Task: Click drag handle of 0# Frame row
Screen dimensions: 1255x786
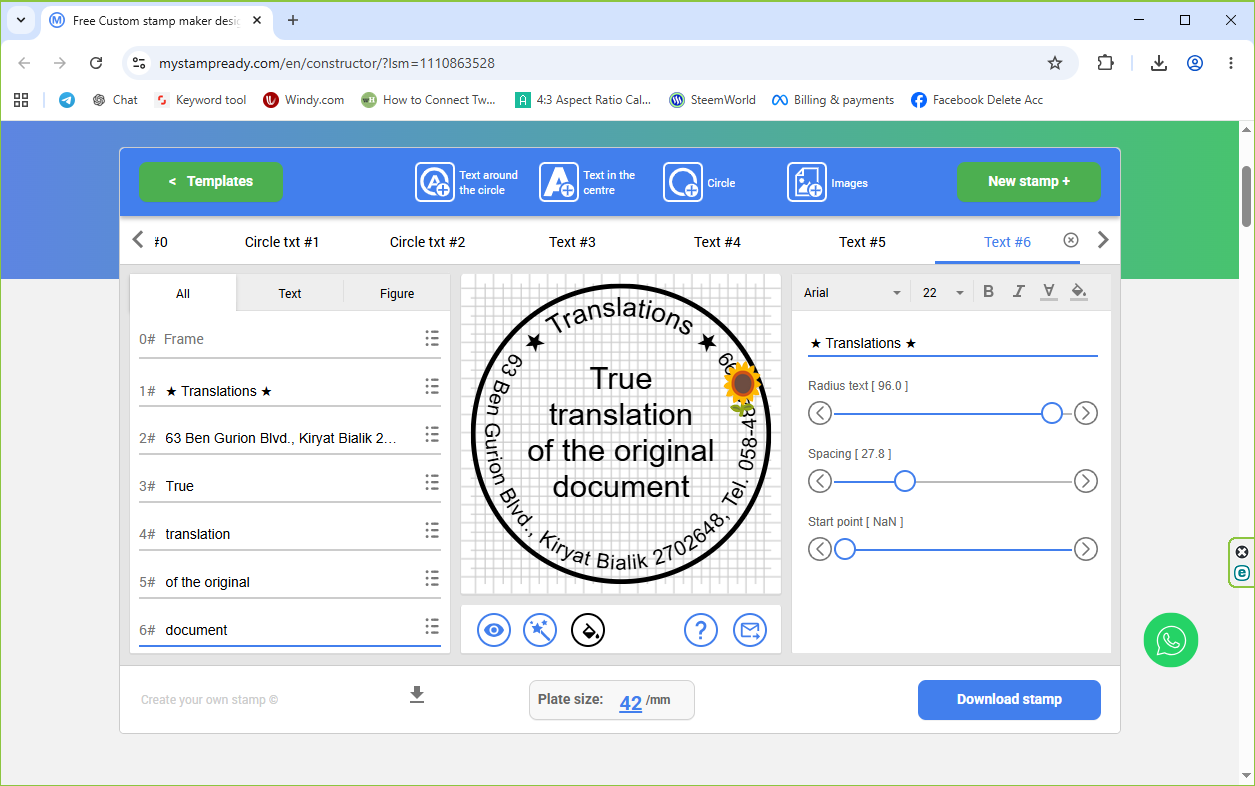Action: coord(432,338)
